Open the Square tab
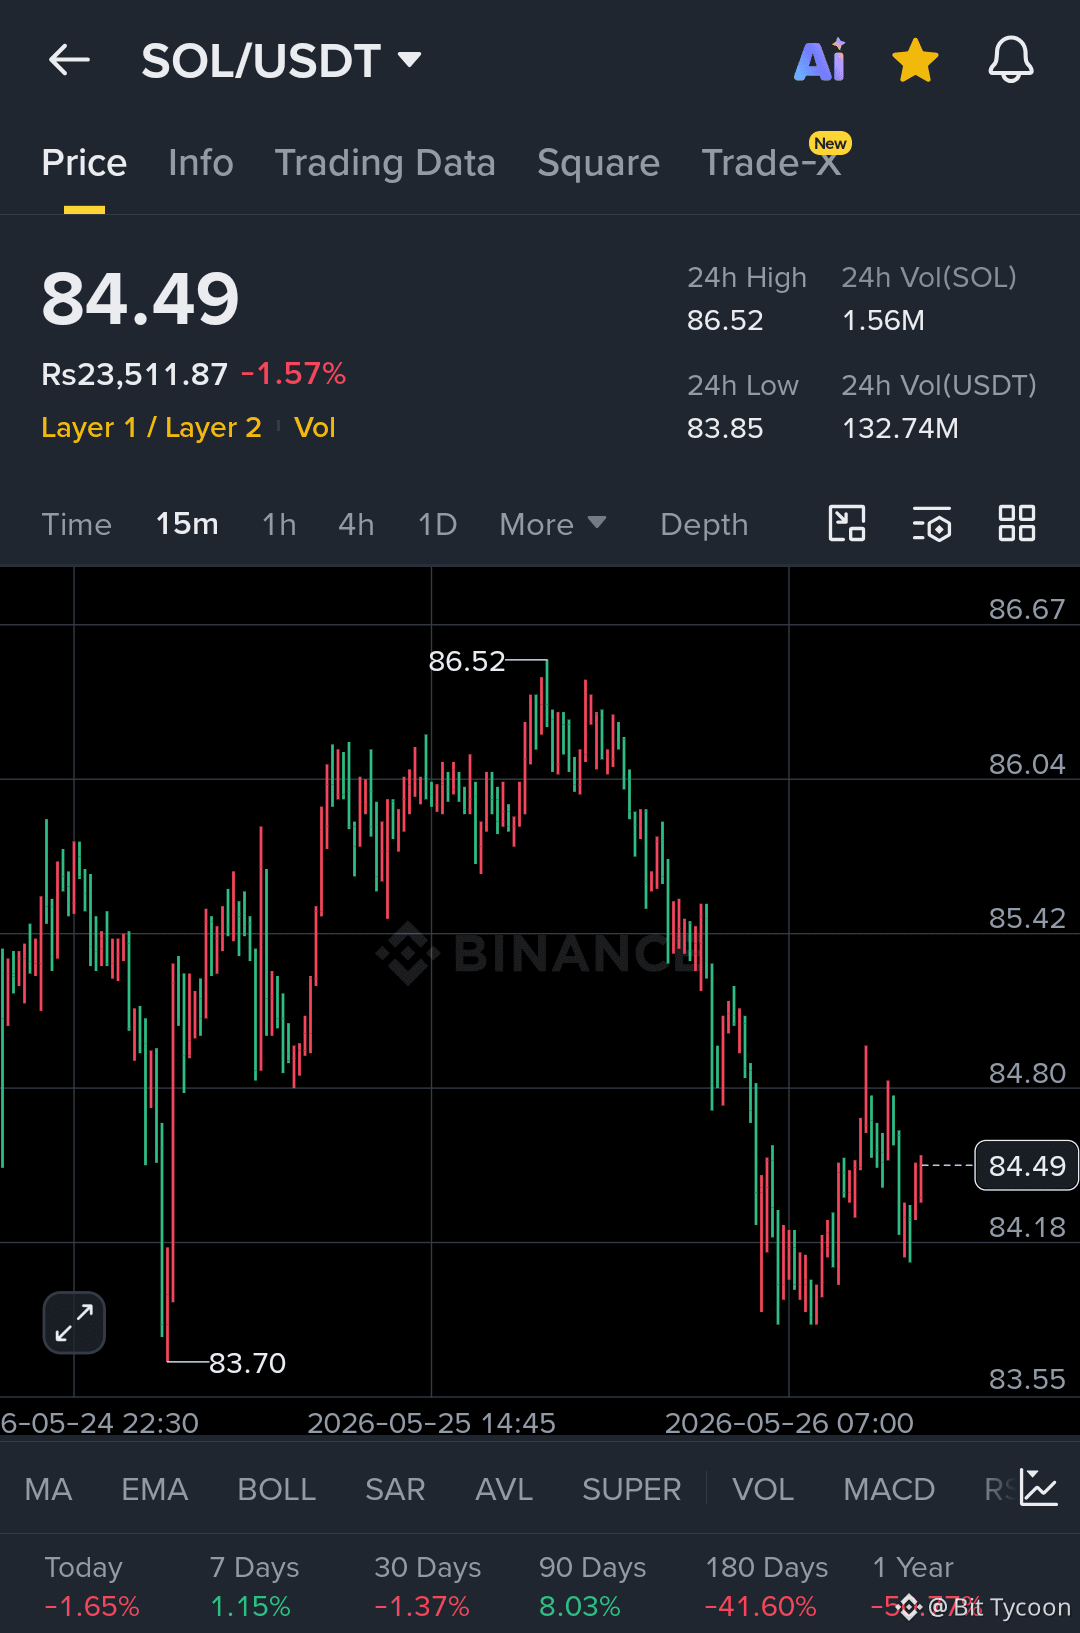Screen dimensions: 1080x1633 click(598, 163)
